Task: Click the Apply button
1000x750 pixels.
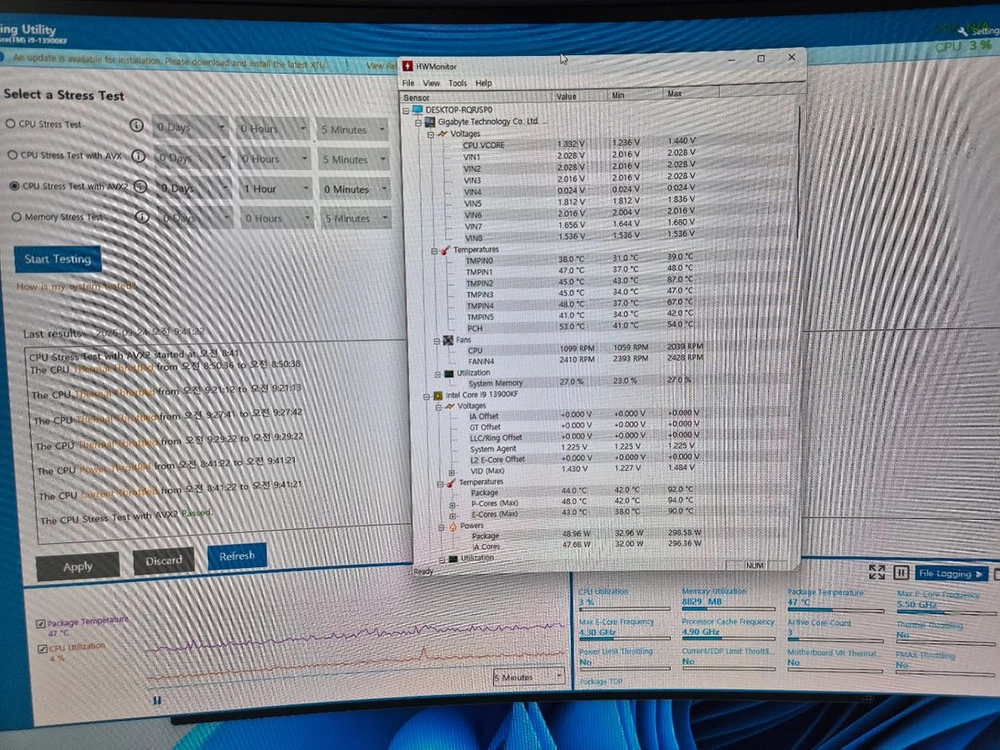Action: click(x=78, y=566)
